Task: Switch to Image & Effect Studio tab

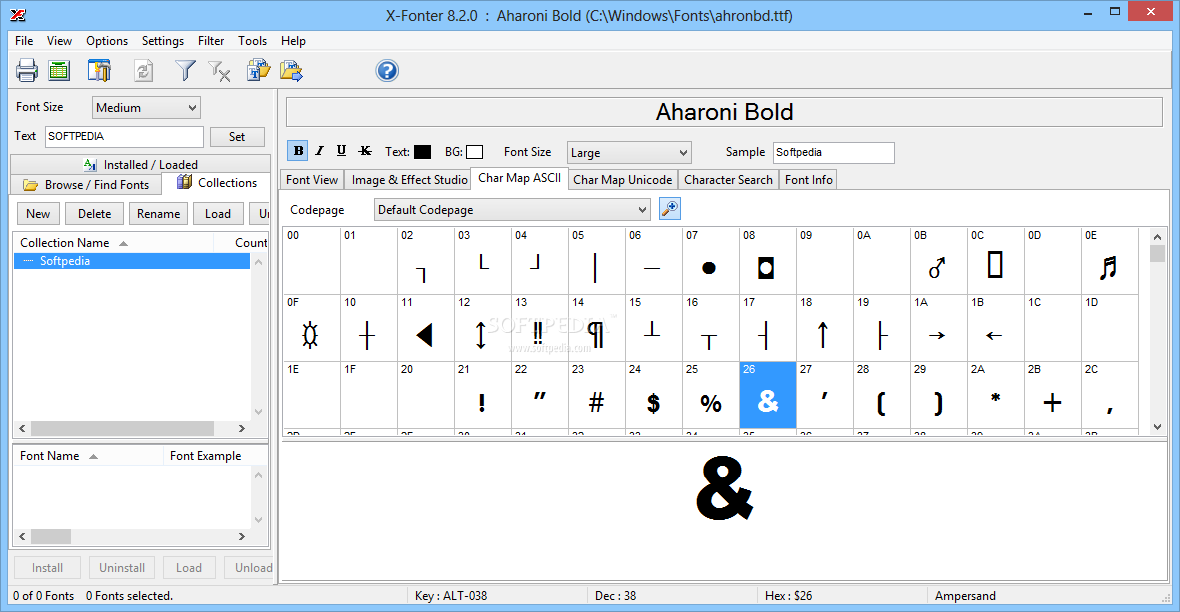Action: point(409,179)
